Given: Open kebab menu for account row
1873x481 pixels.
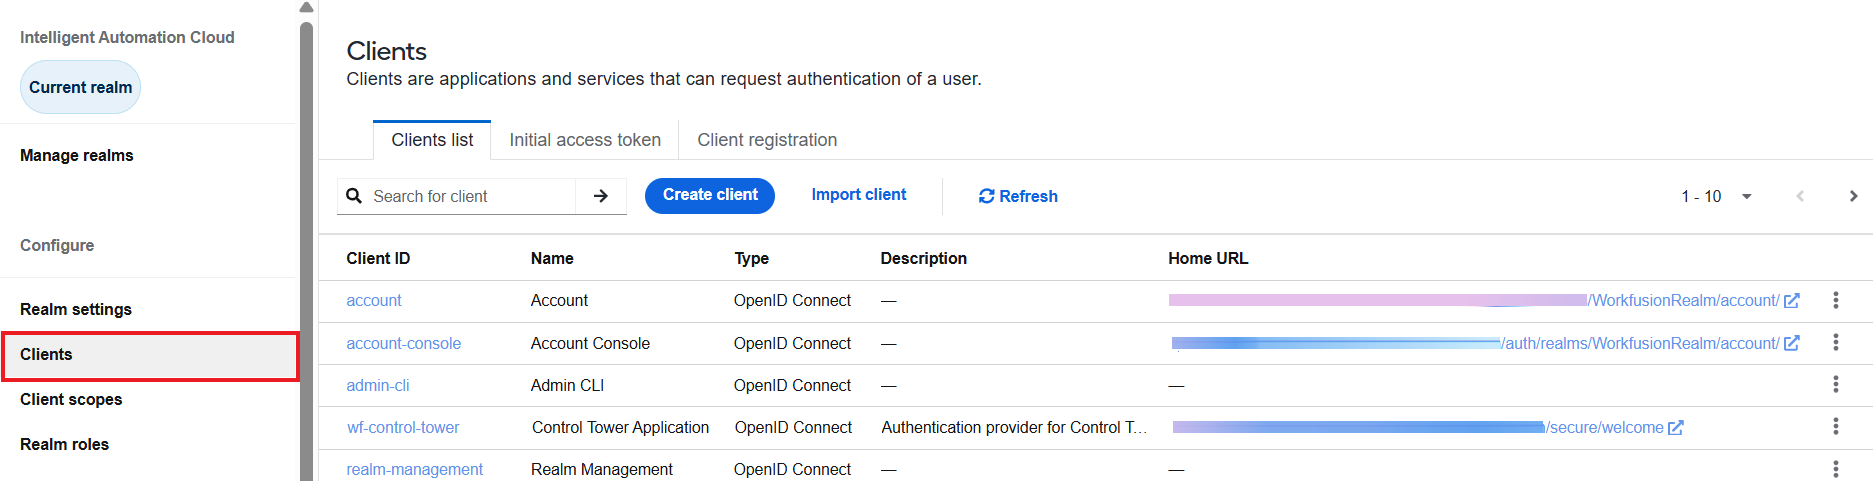Looking at the screenshot, I should click(x=1835, y=300).
